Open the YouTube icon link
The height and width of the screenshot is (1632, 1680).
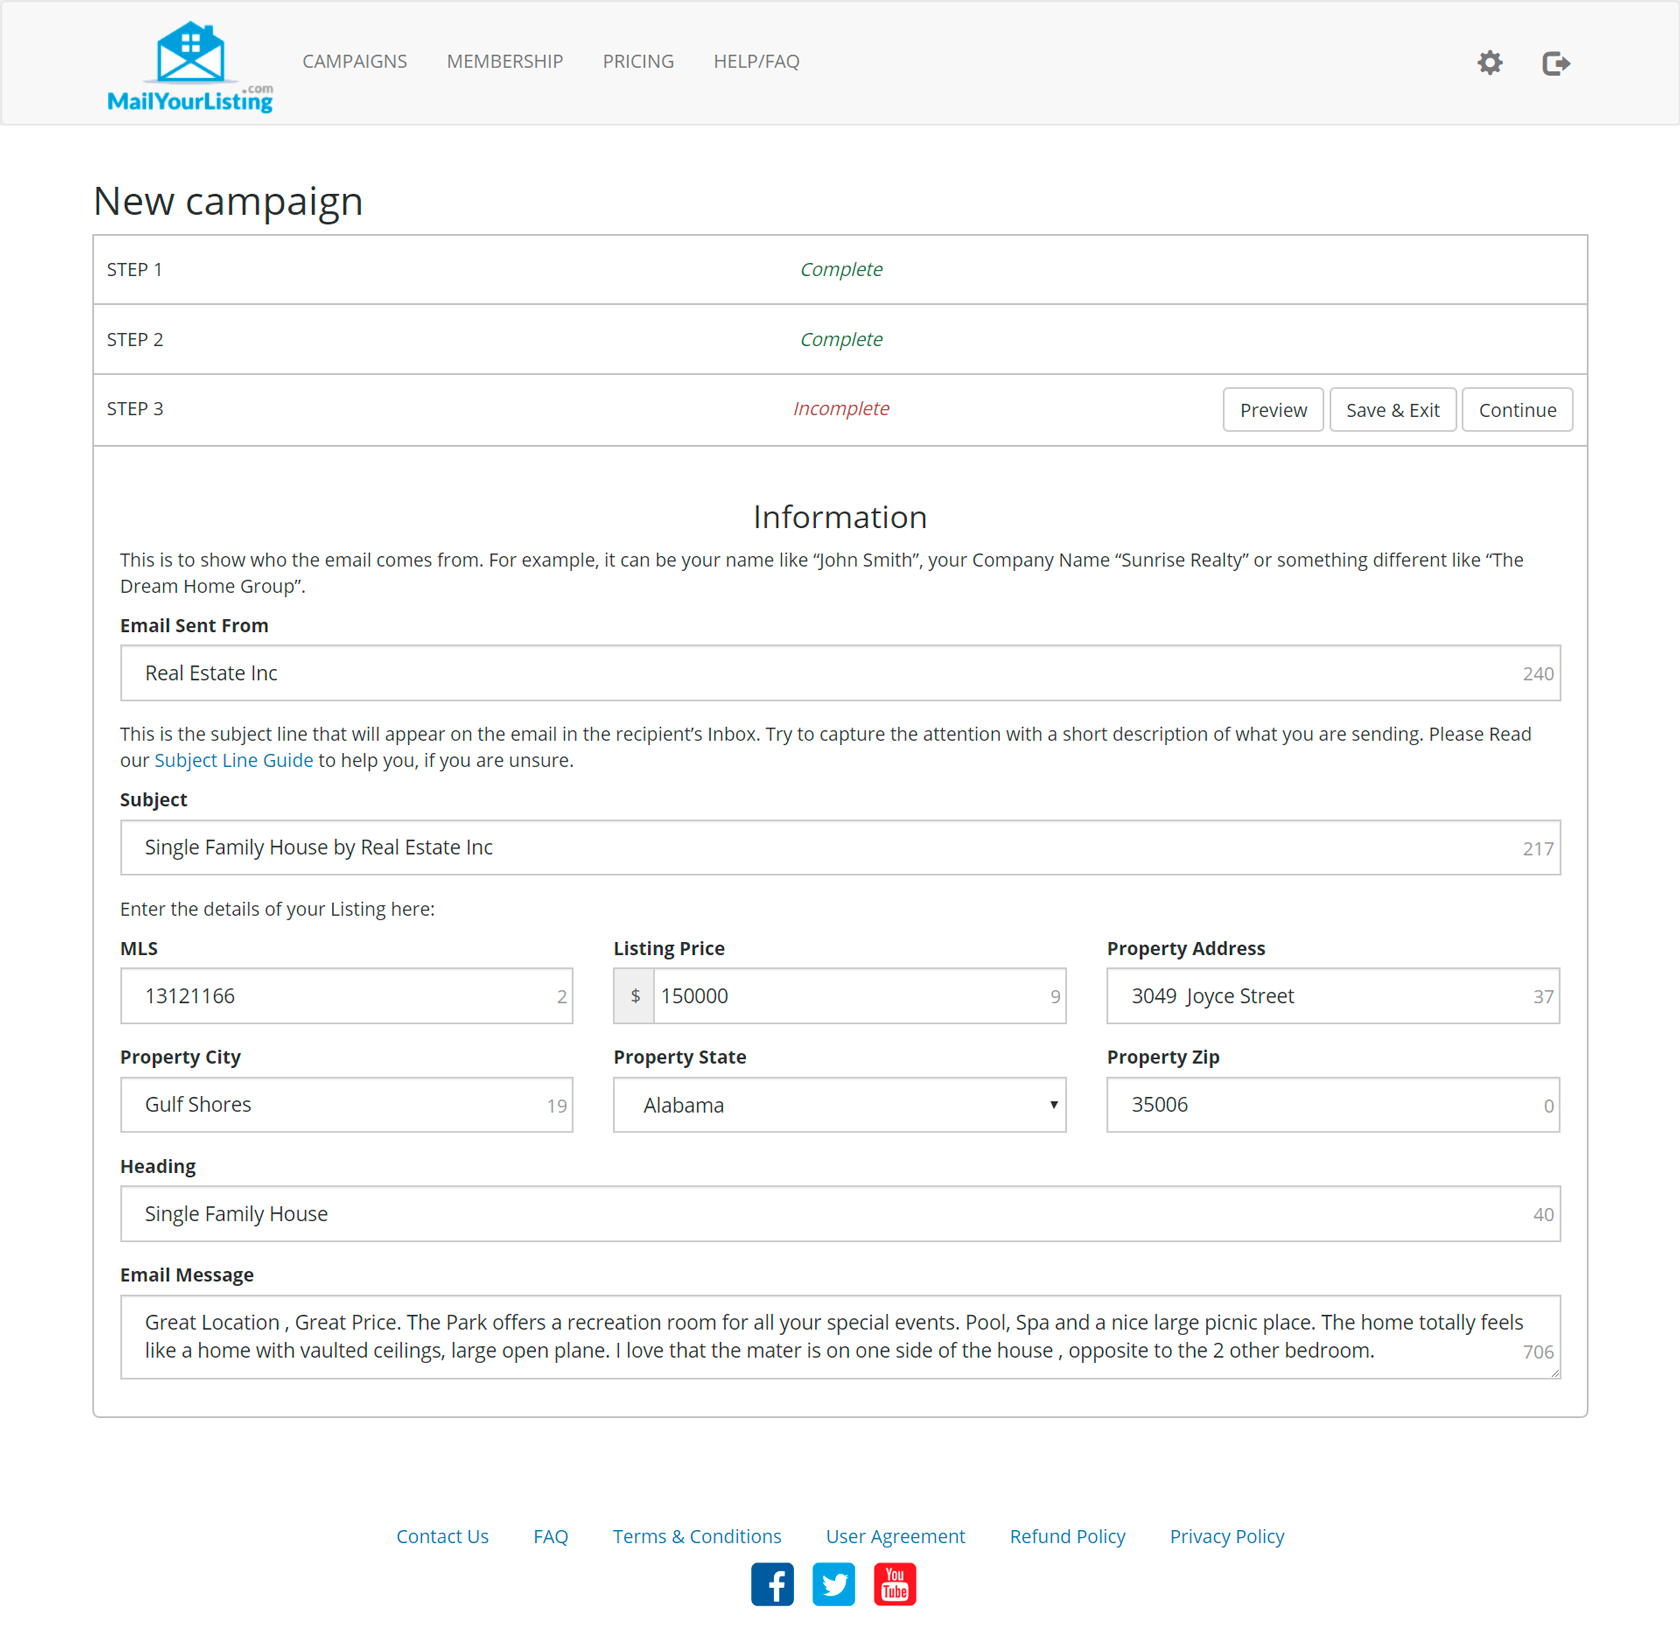pyautogui.click(x=894, y=1584)
